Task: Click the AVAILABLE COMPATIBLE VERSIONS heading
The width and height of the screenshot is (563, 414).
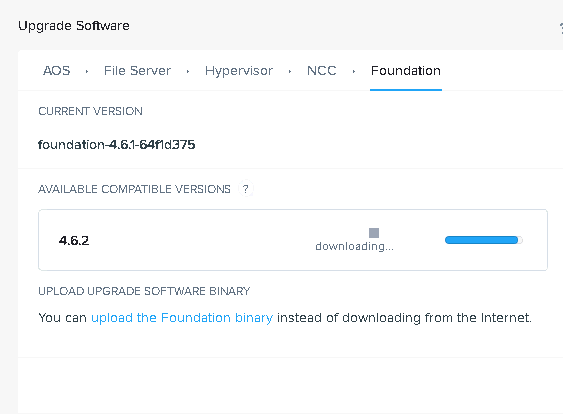Action: 134,189
